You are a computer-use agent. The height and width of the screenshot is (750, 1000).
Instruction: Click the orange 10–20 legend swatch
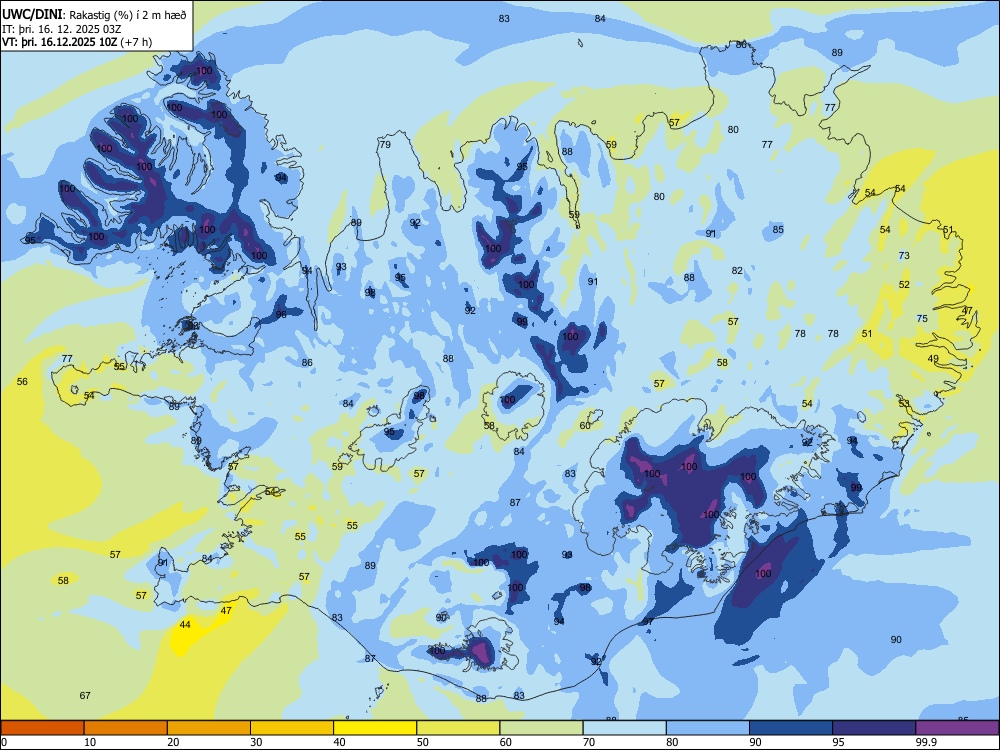click(x=126, y=728)
